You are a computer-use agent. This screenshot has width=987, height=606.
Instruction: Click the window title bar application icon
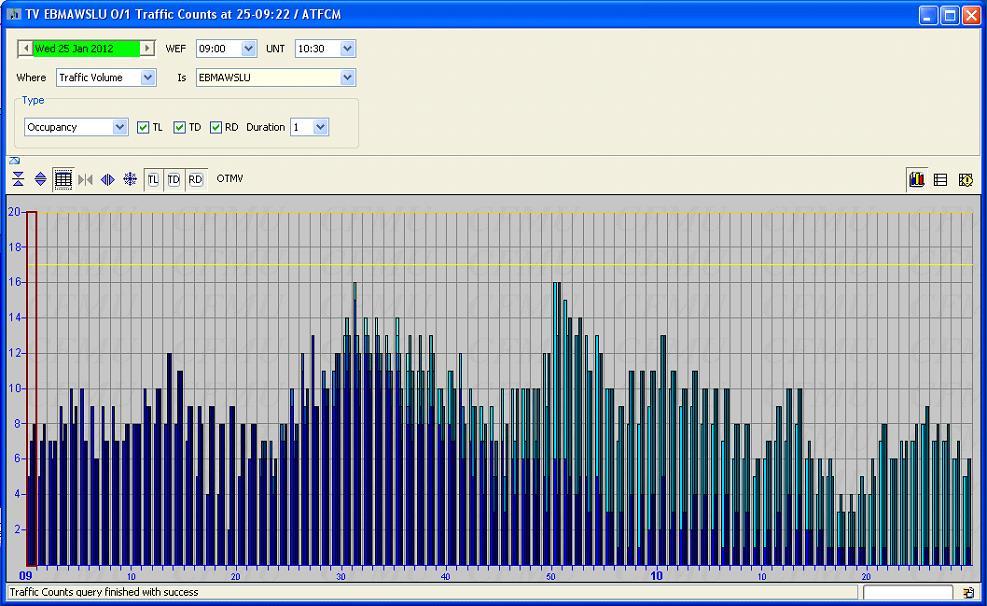[14, 14]
